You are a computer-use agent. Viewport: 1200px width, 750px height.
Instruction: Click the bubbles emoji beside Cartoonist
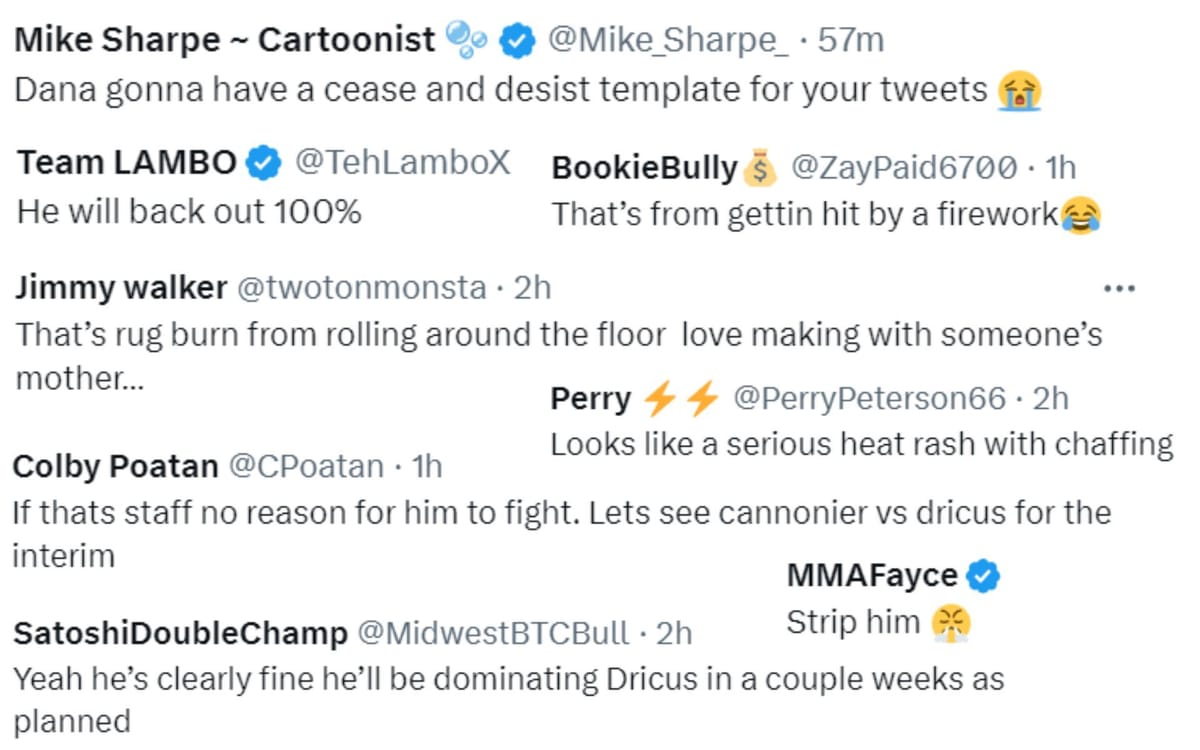(x=465, y=38)
